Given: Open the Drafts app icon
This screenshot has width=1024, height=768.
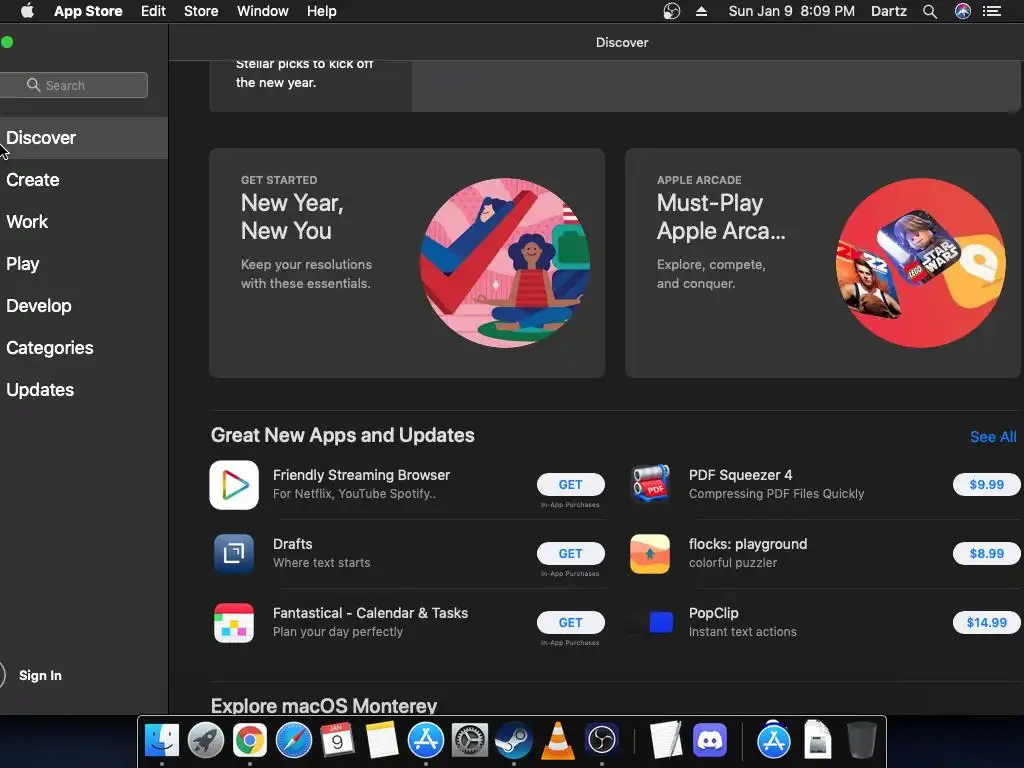Looking at the screenshot, I should [234, 554].
